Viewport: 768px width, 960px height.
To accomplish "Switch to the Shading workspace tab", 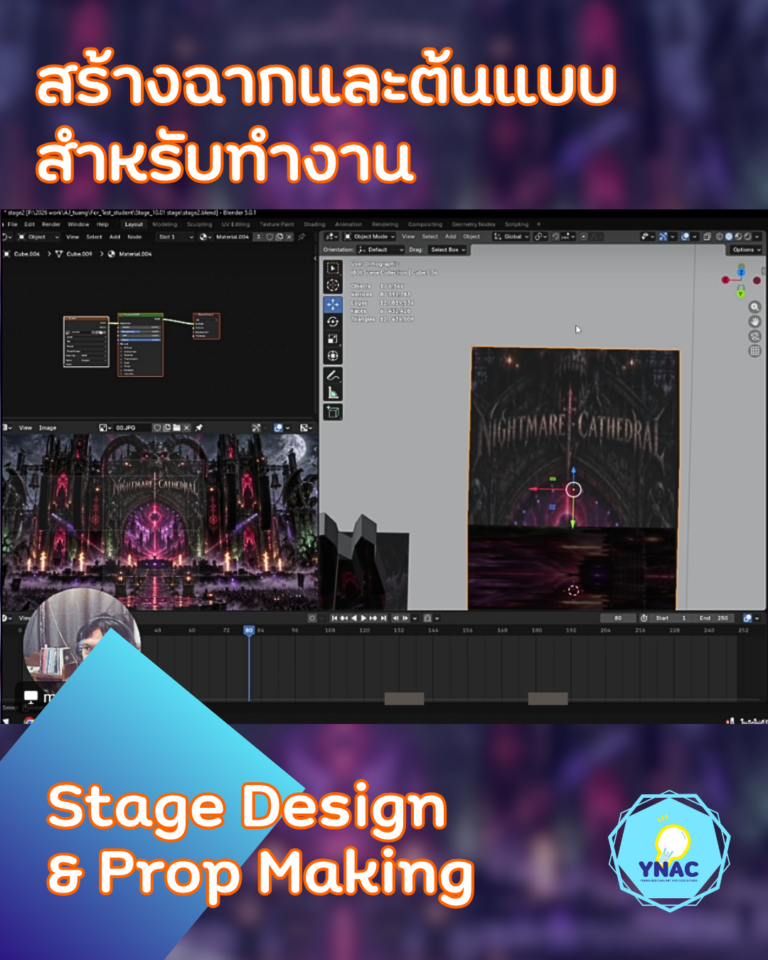I will click(x=314, y=224).
